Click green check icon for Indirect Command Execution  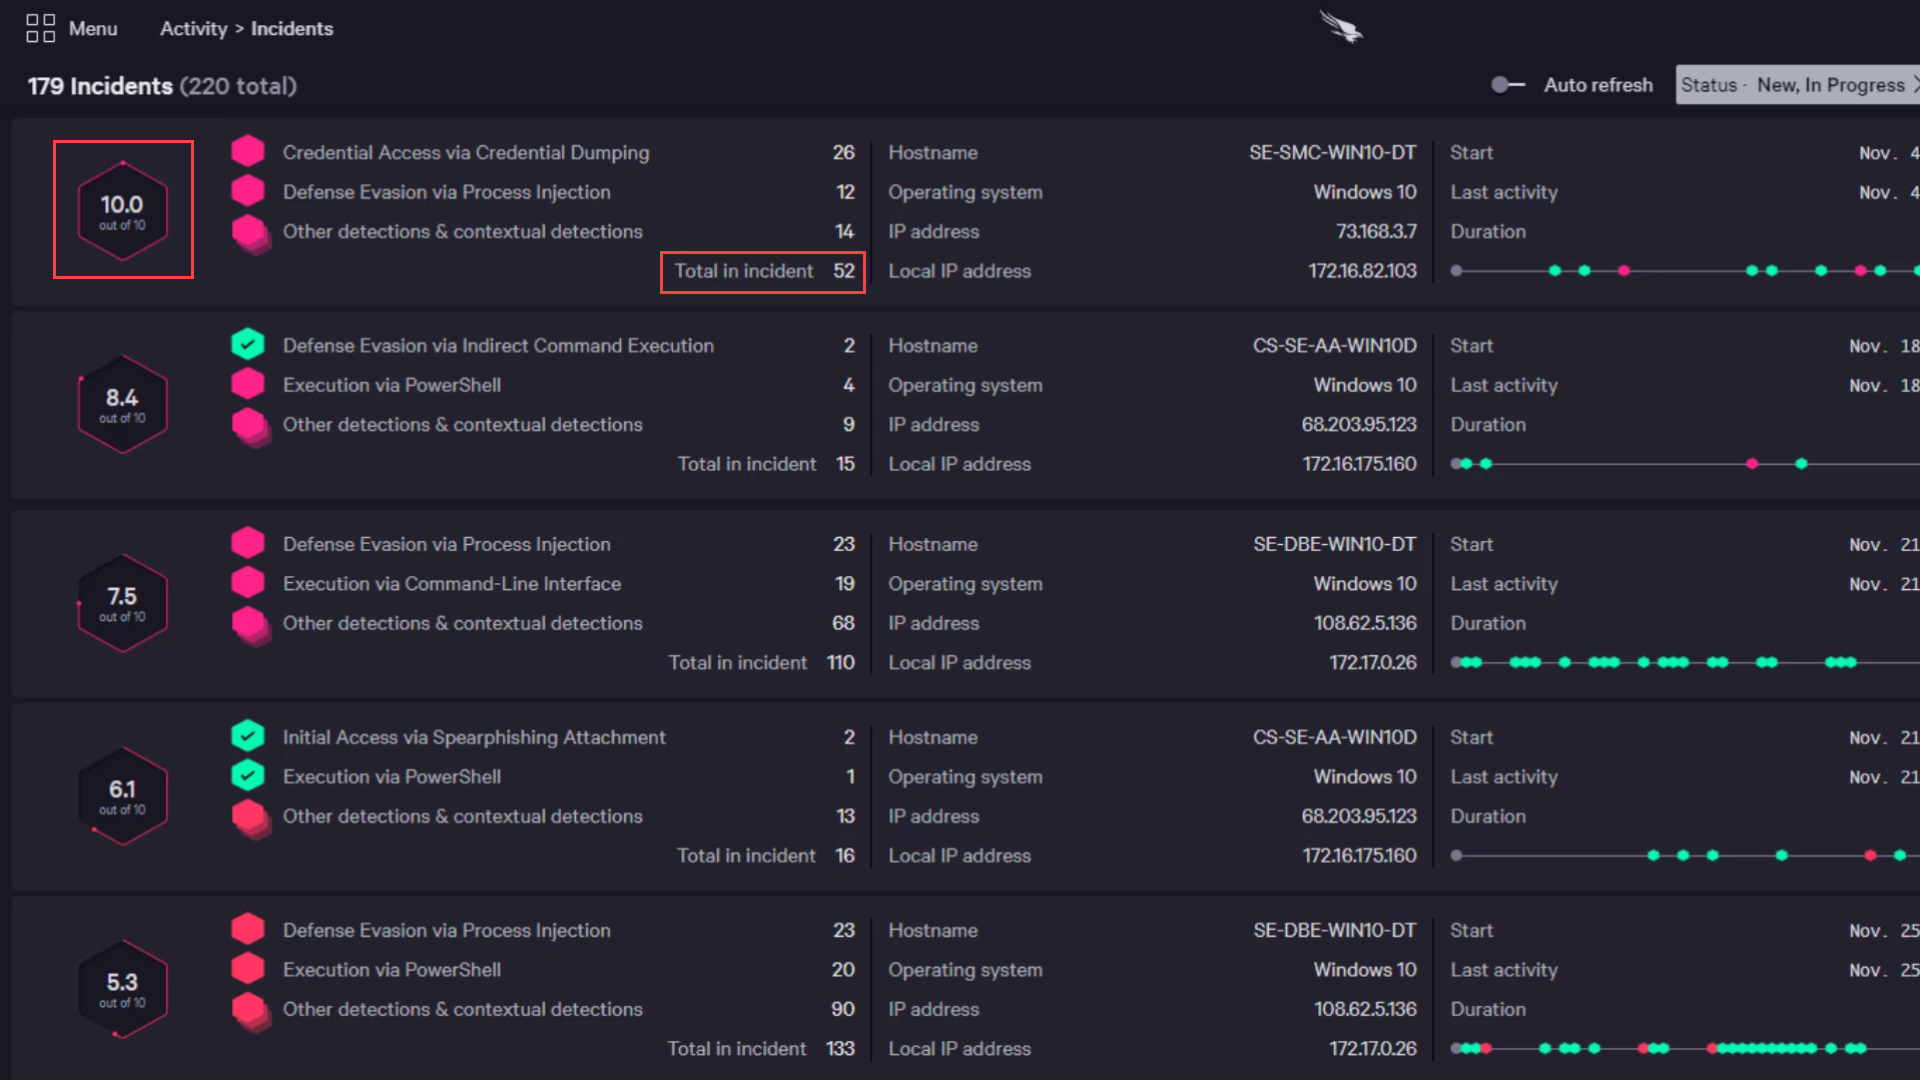[248, 345]
